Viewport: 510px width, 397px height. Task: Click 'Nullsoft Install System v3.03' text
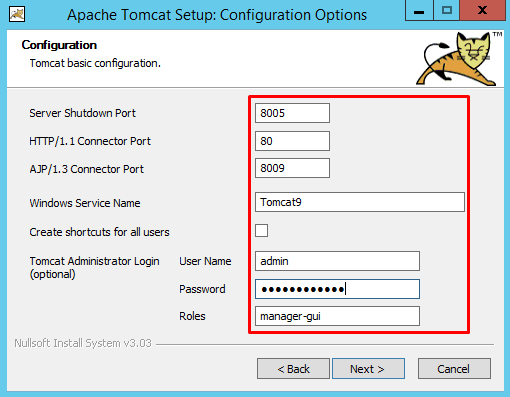click(83, 343)
